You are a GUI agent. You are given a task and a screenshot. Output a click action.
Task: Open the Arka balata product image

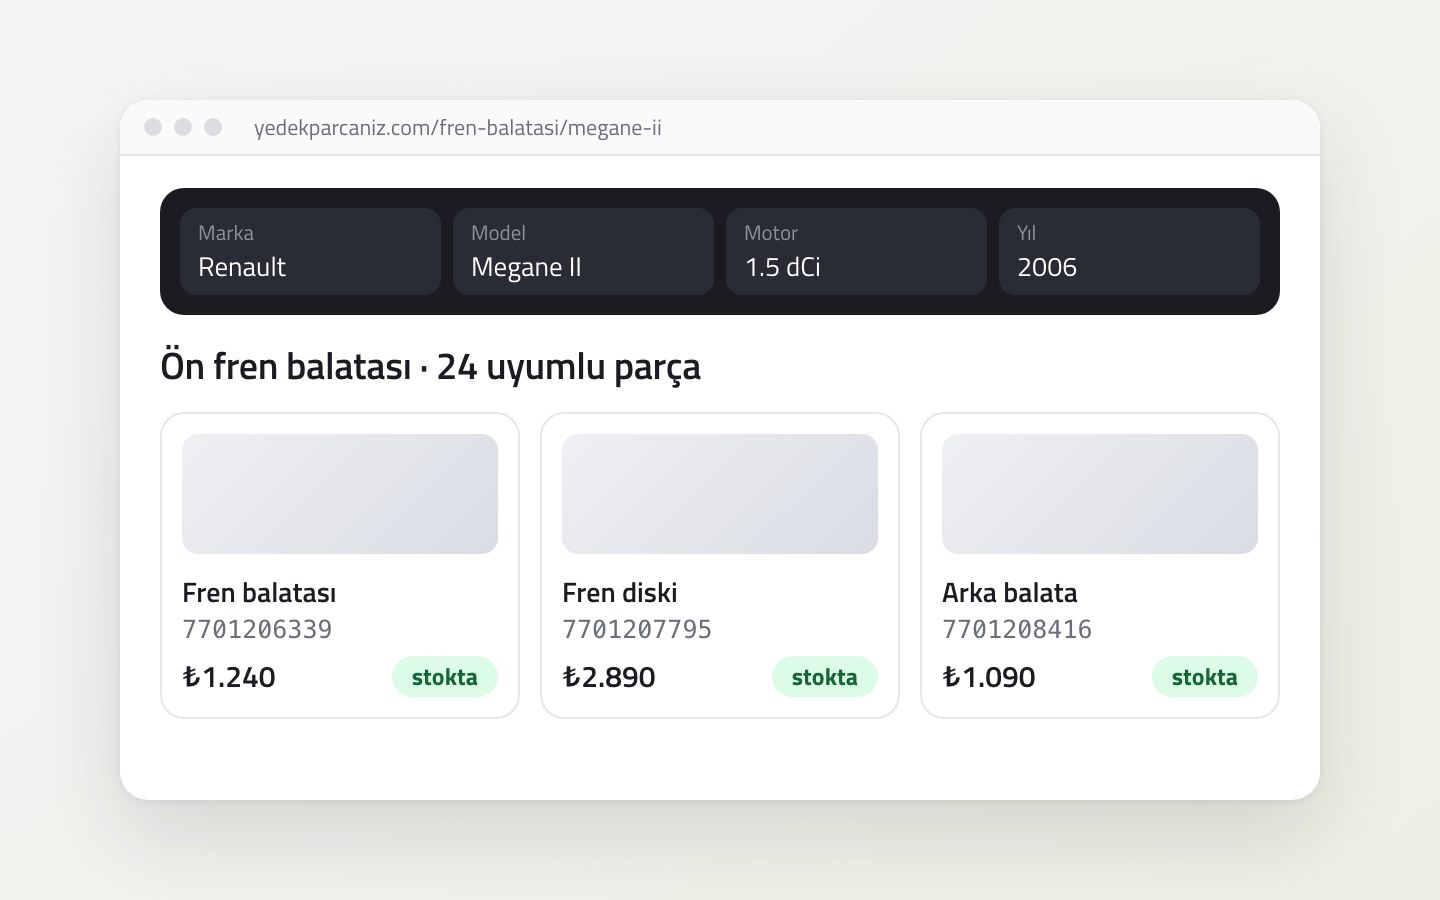[x=1100, y=494]
